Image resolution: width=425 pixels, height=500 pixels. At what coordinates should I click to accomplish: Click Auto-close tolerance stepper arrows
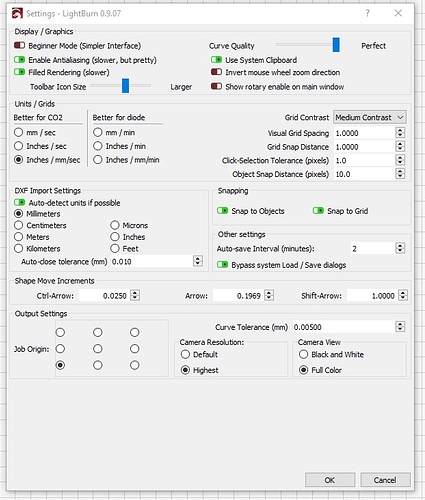pos(198,261)
